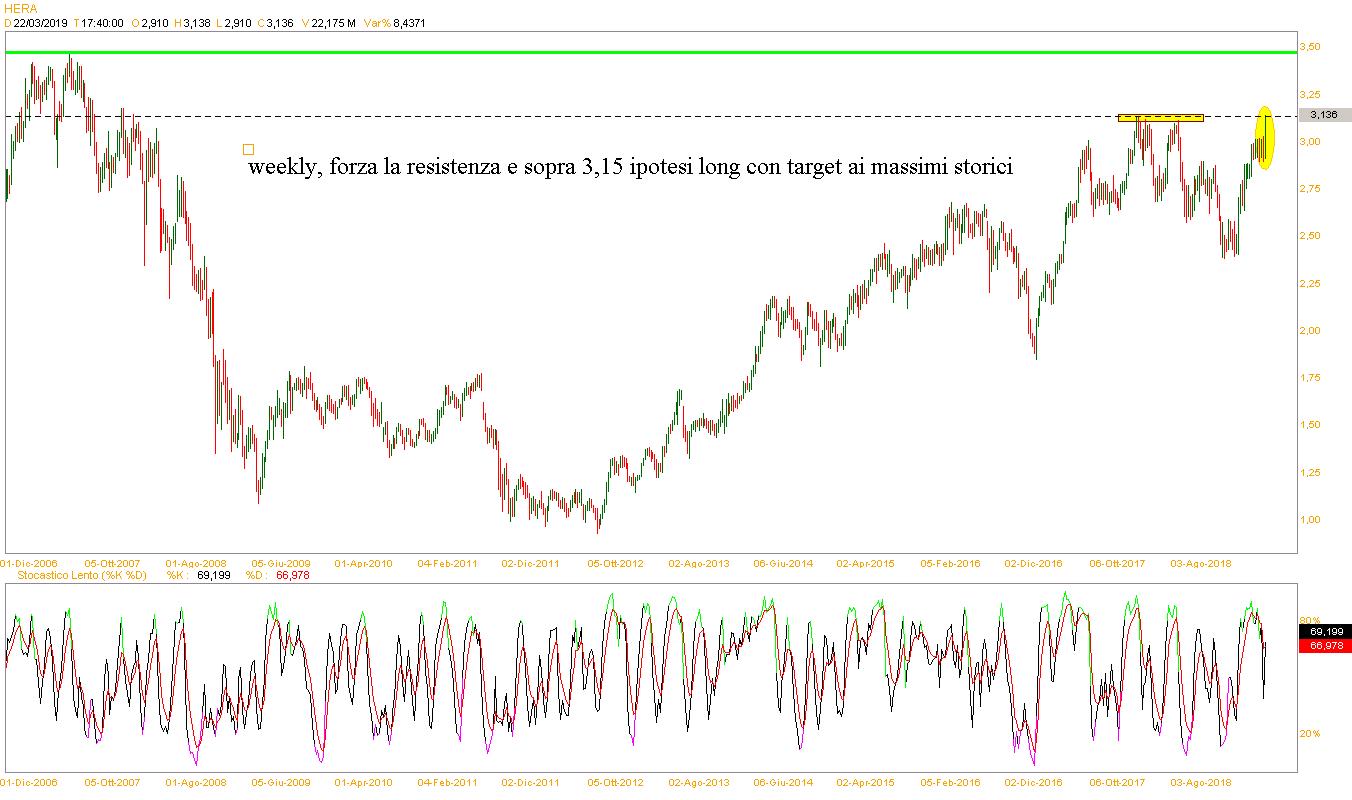This screenshot has width=1352, height=800.
Task: Click the small orange annotation square marker
Action: tap(248, 149)
